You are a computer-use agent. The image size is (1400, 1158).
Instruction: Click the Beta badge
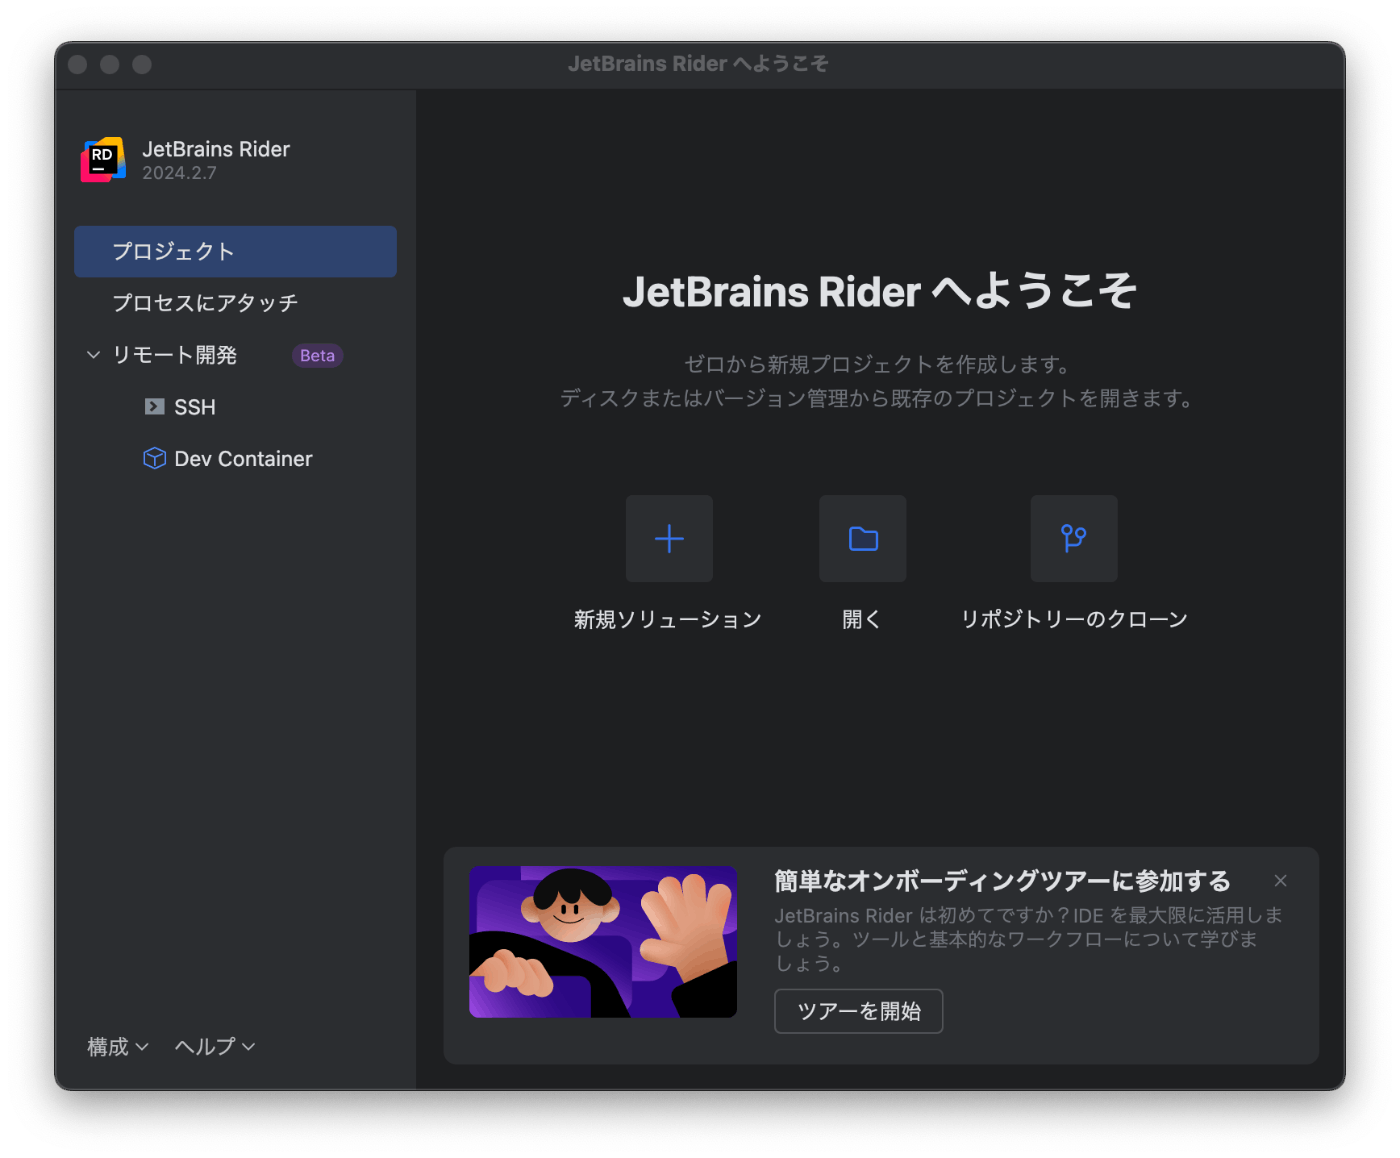click(x=317, y=356)
